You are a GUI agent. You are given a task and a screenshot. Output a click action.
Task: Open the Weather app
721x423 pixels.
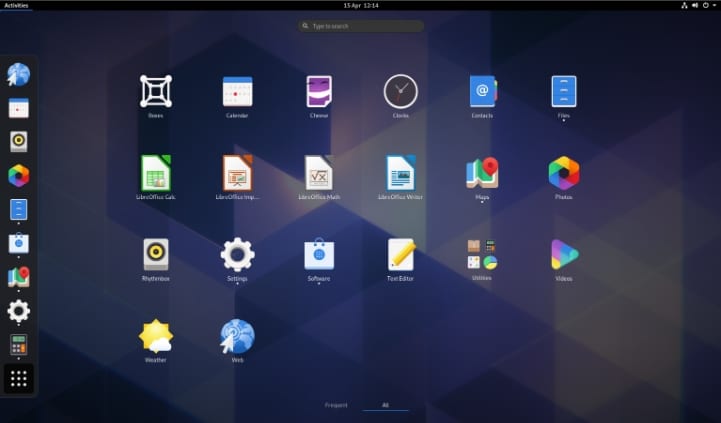pos(156,336)
